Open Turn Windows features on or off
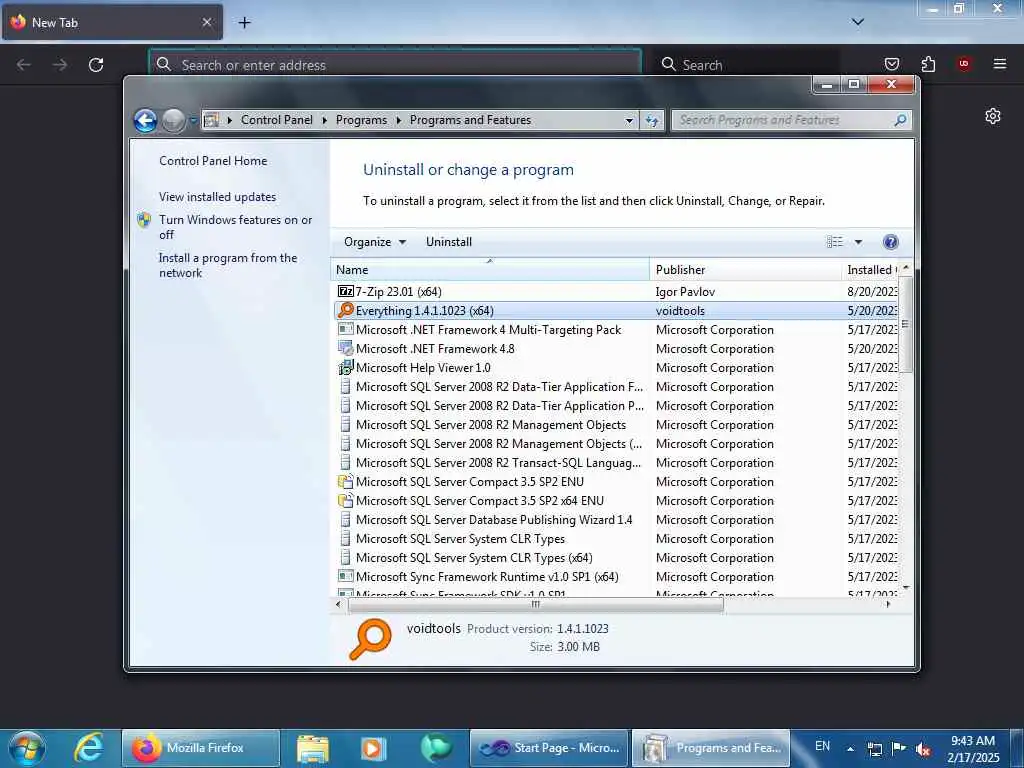1024x768 pixels. point(235,227)
